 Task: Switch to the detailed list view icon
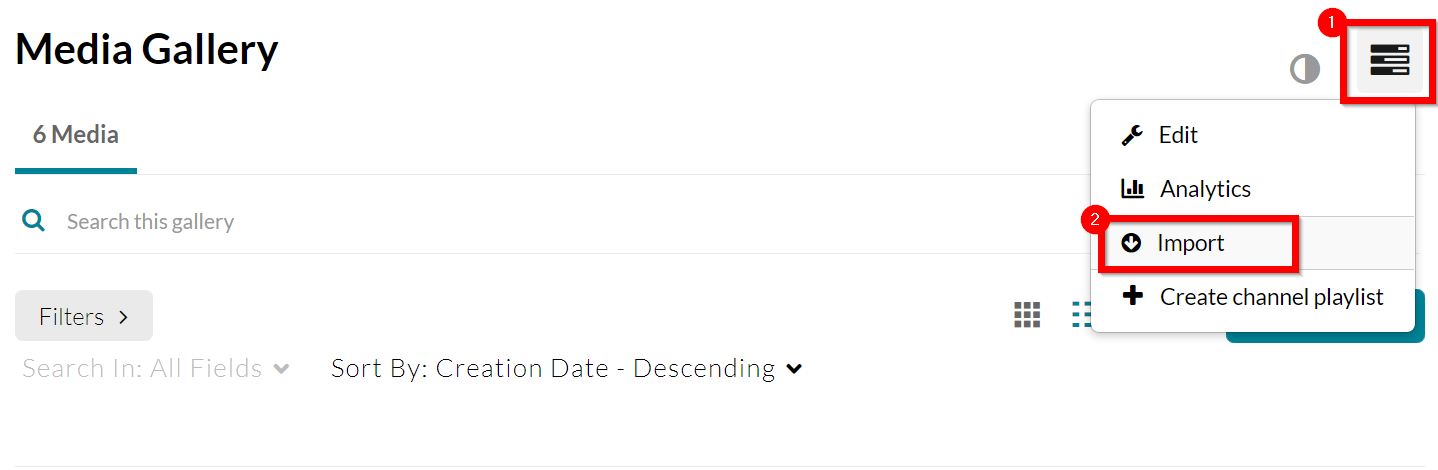[x=1081, y=315]
